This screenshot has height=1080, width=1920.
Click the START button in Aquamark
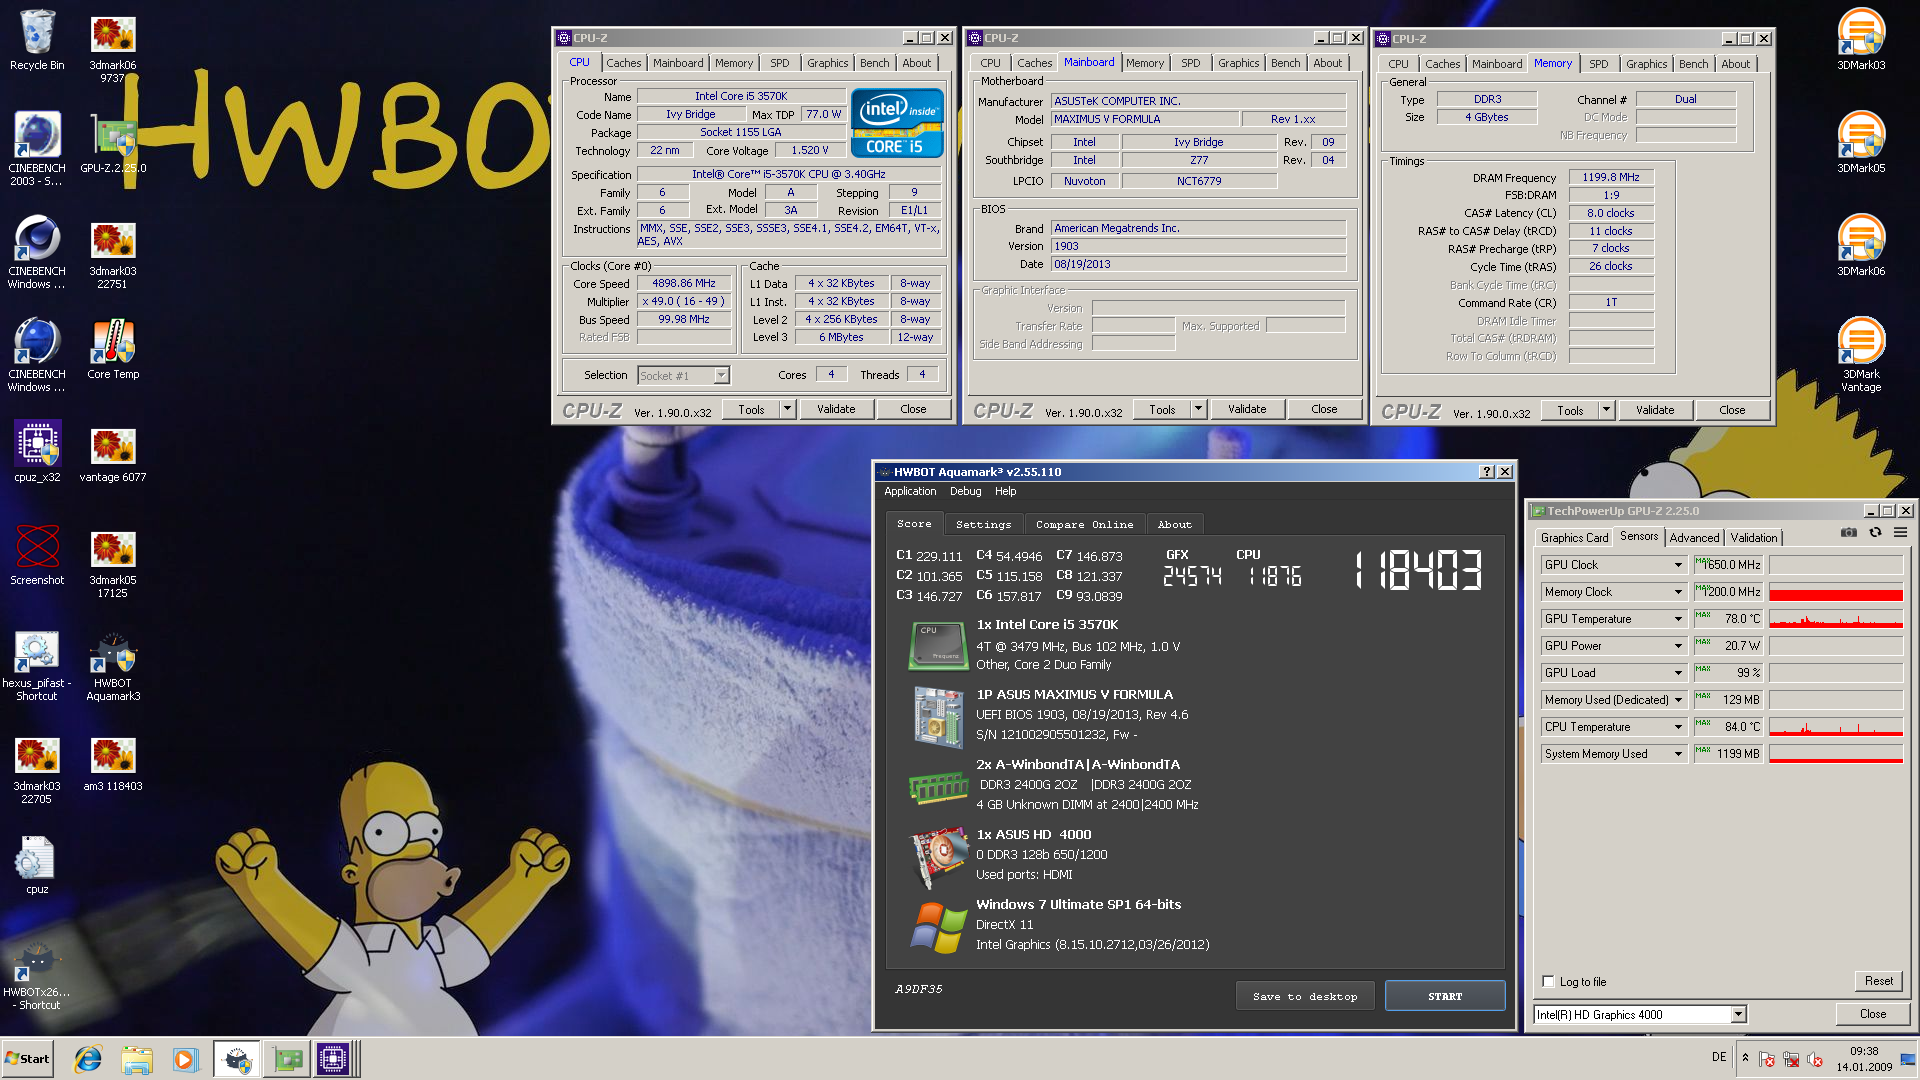tap(1444, 996)
